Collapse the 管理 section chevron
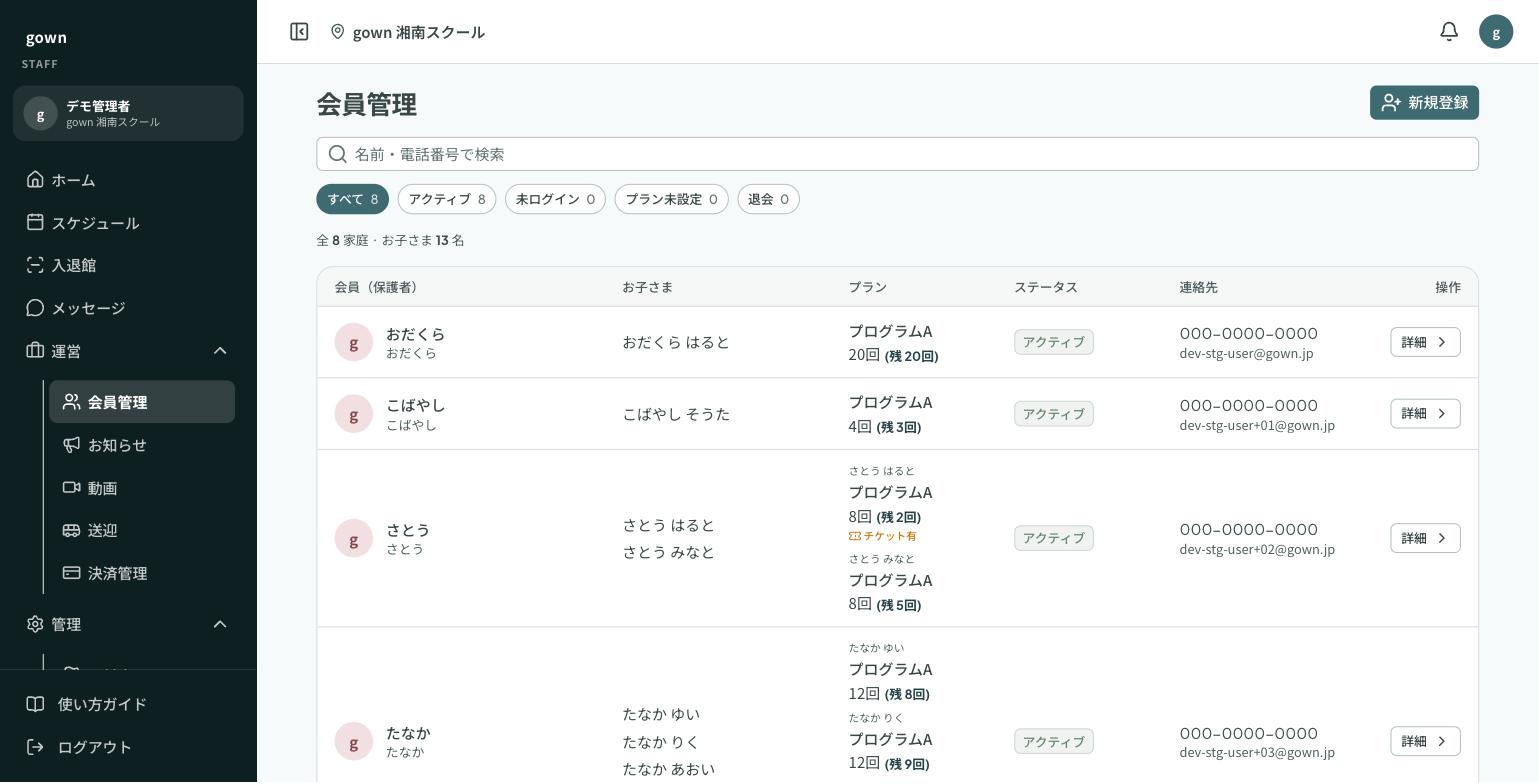This screenshot has width=1539, height=784. coord(220,624)
